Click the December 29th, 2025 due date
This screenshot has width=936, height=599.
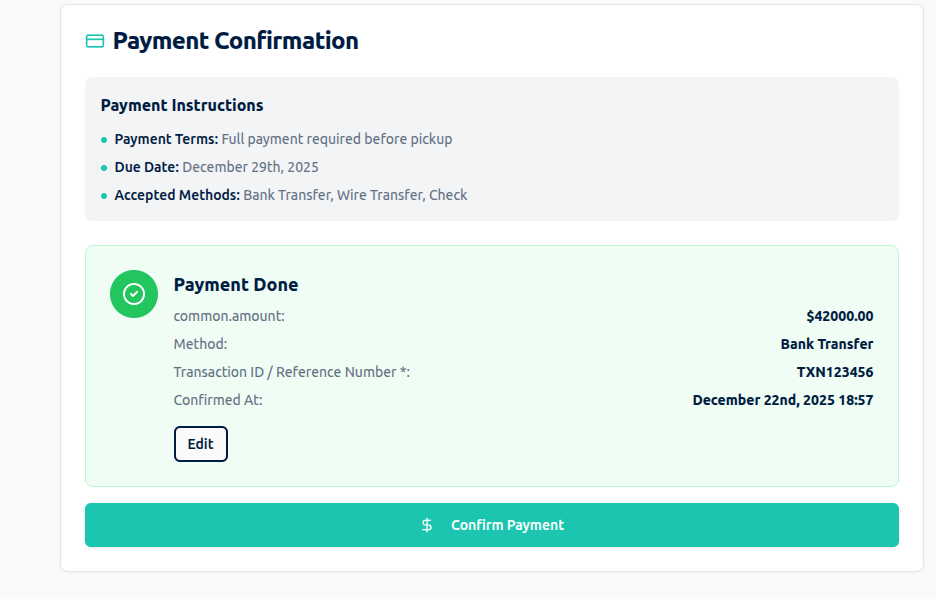coord(250,167)
